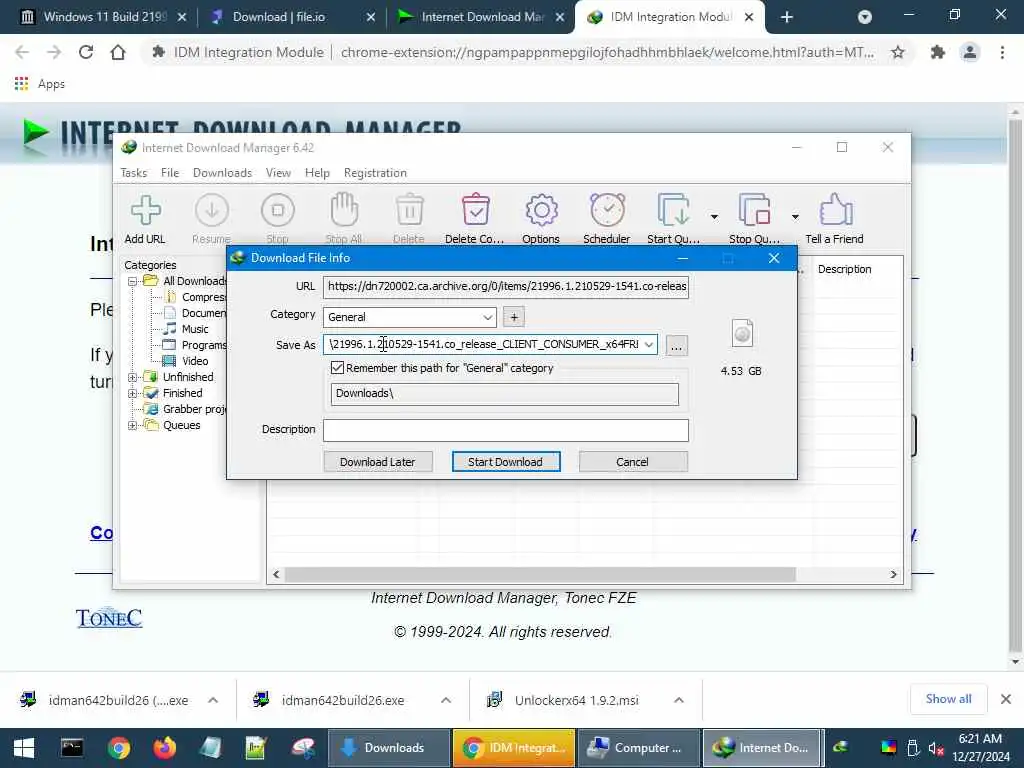Click Cancel in Download File Info
Viewport: 1024px width, 768px height.
coord(633,462)
